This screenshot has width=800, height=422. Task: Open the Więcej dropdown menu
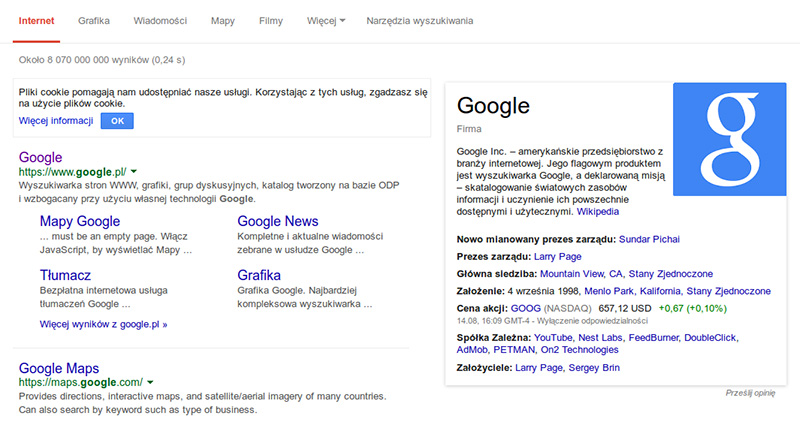click(x=327, y=20)
